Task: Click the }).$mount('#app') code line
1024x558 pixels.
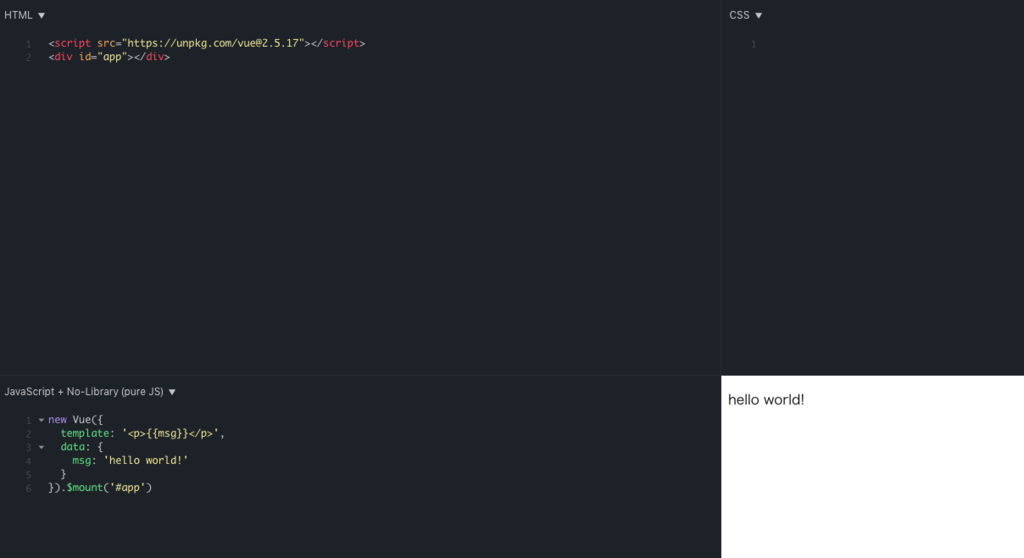Action: point(100,487)
